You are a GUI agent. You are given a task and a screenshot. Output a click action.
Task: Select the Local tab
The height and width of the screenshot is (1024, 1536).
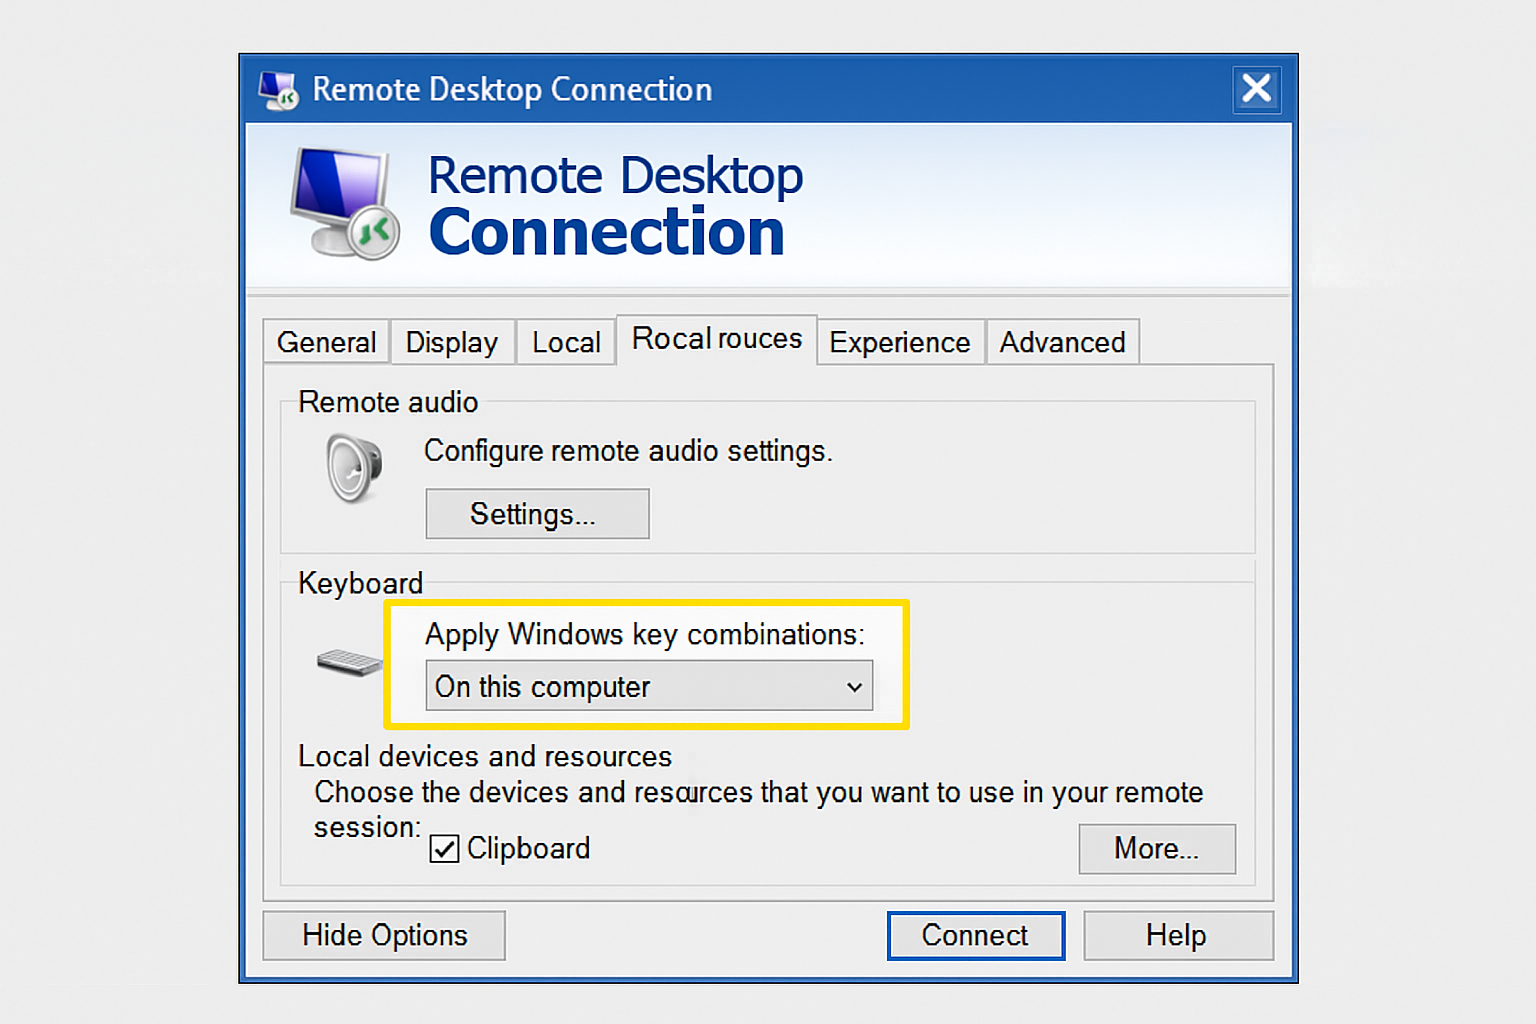[x=565, y=341]
